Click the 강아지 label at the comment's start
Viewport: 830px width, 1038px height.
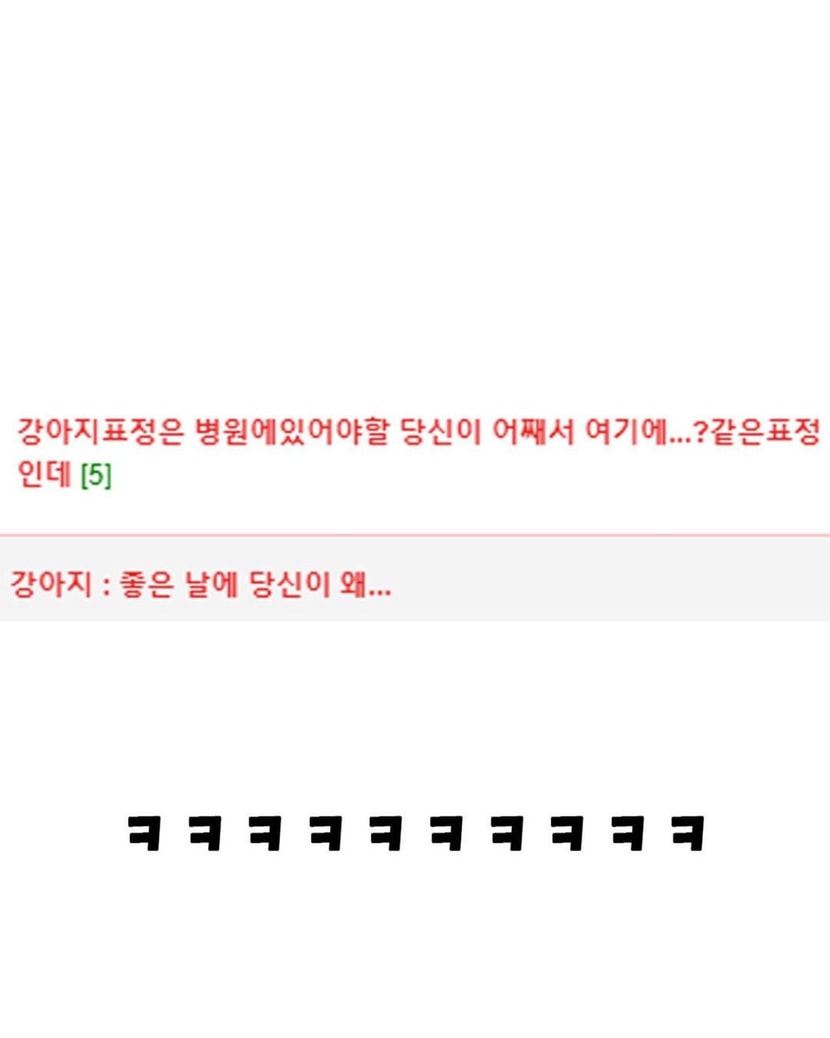click(x=51, y=584)
